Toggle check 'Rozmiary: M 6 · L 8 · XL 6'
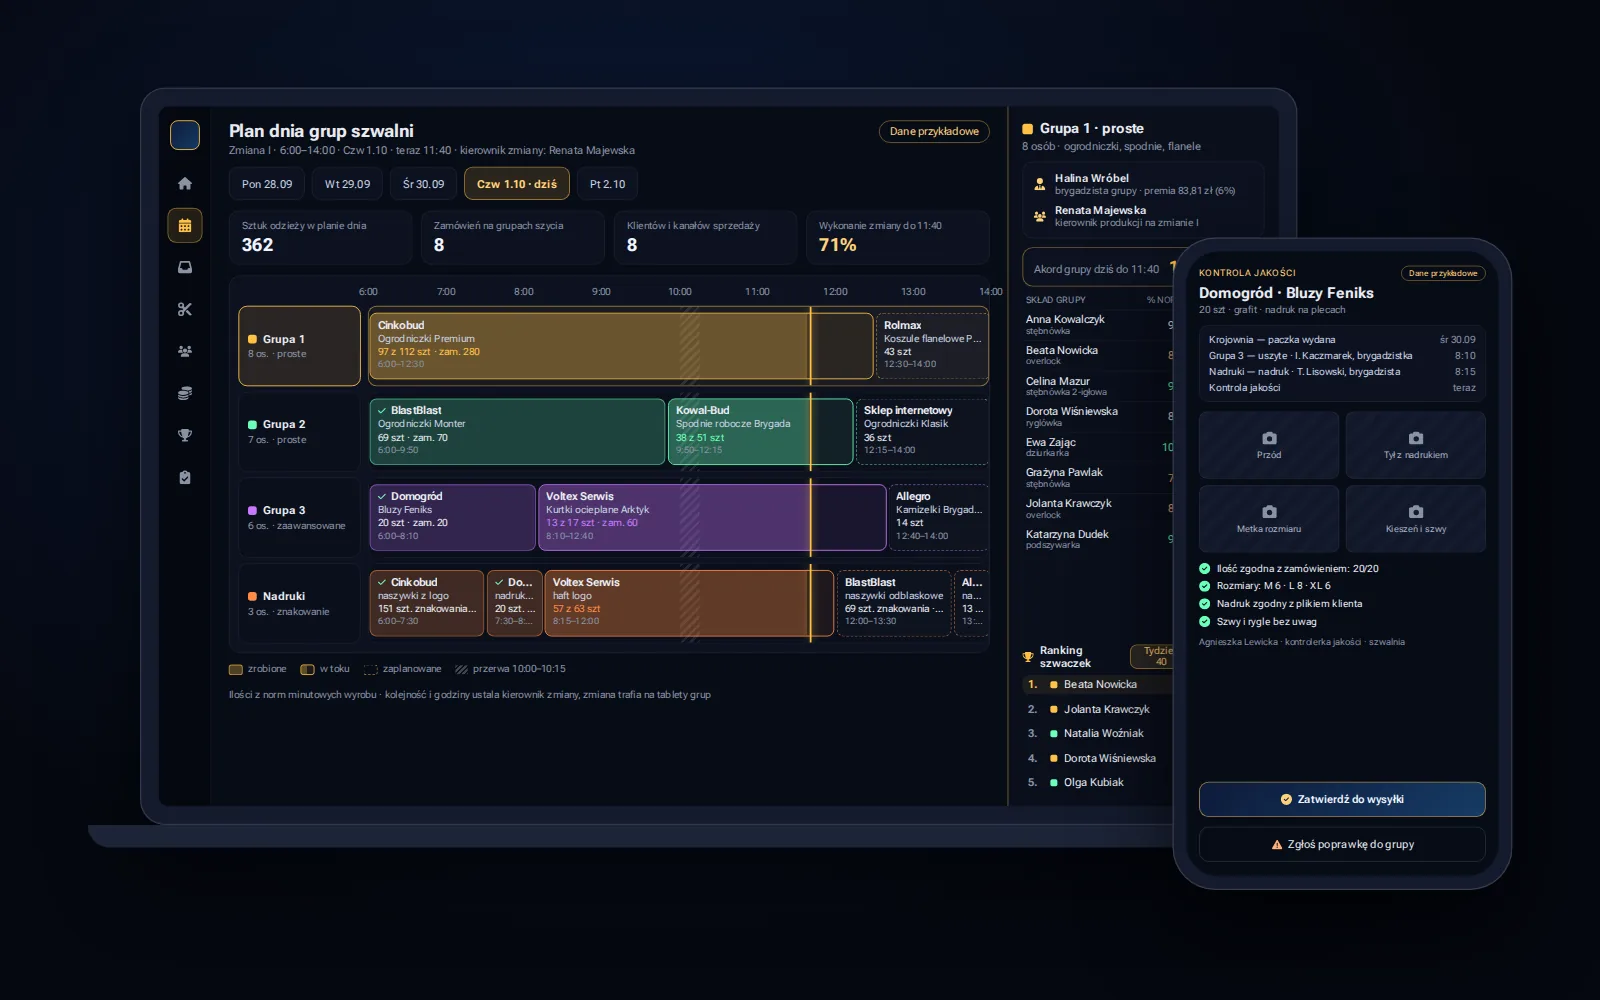1600x1000 pixels. point(1205,586)
